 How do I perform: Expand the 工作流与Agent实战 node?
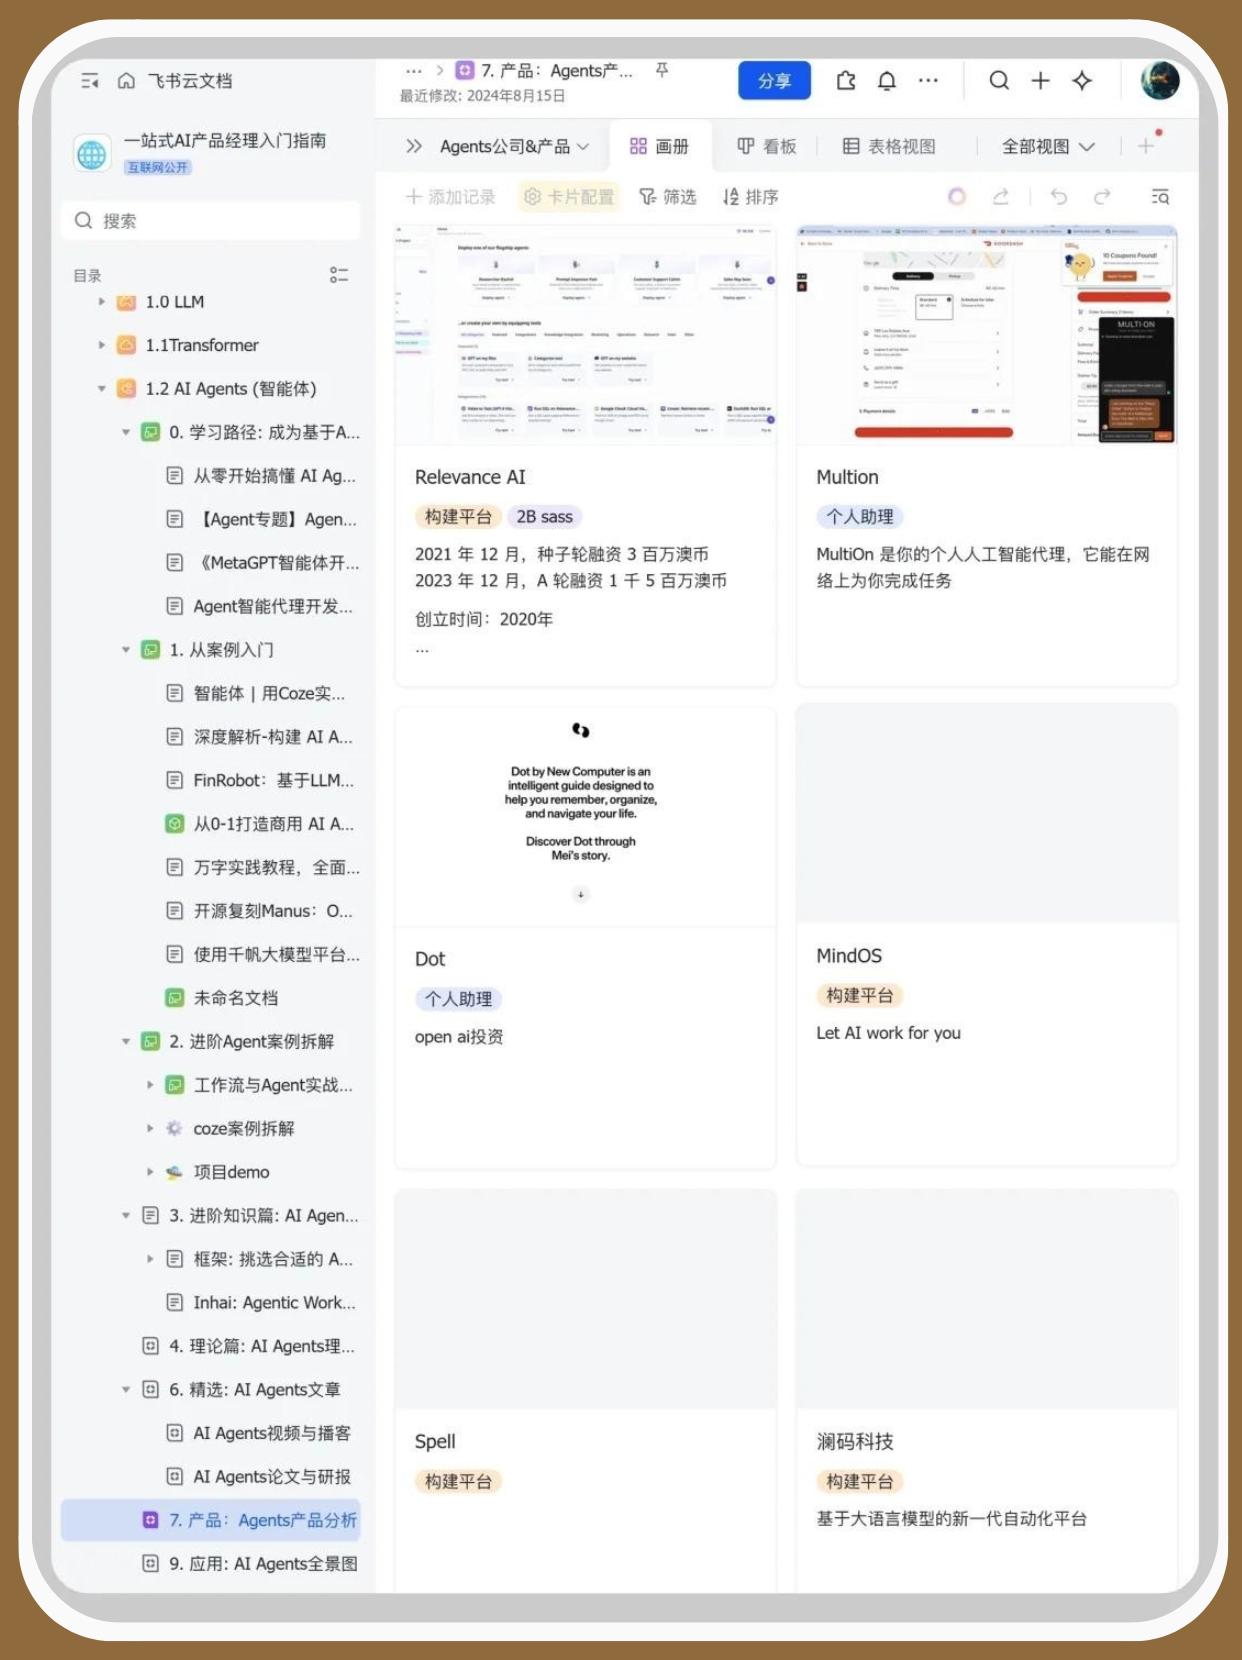tap(150, 1085)
